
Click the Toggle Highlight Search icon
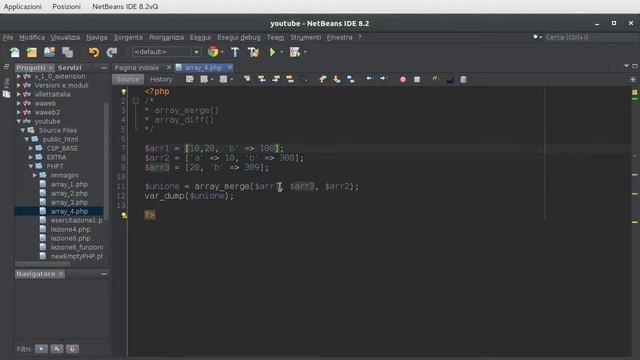(290, 79)
